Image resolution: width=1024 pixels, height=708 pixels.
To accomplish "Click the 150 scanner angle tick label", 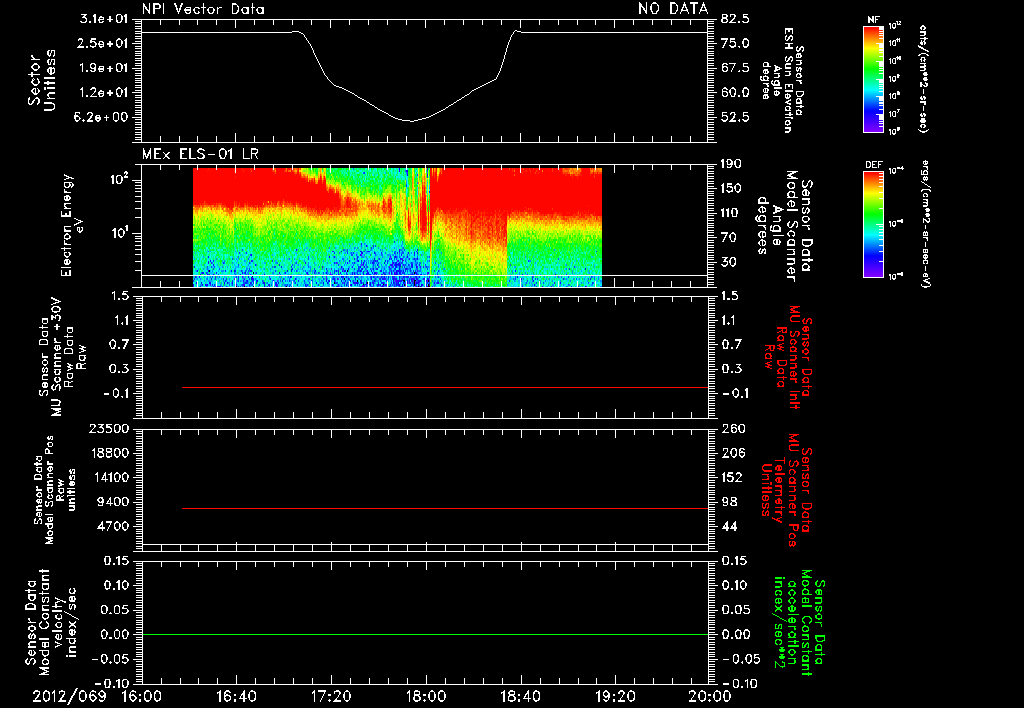I will (x=731, y=189).
